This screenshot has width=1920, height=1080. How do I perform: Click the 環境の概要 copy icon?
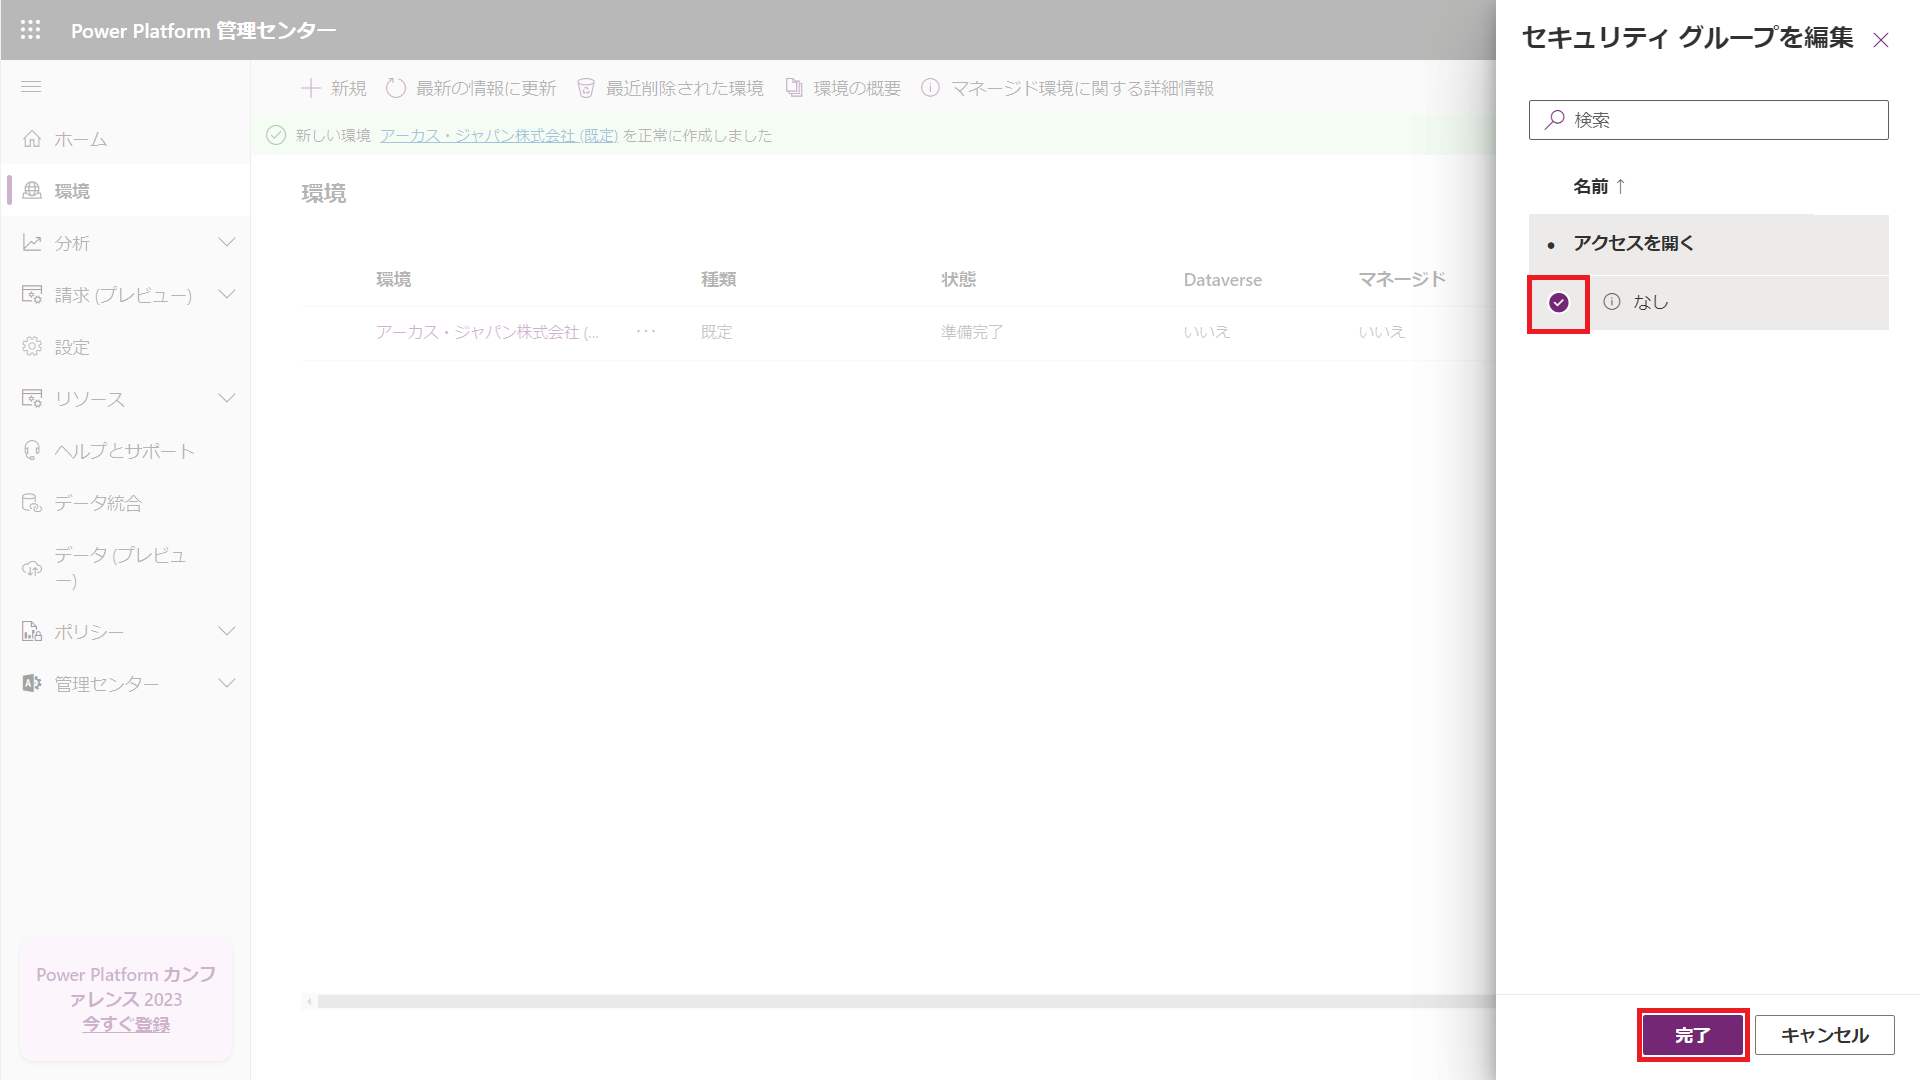[x=794, y=88]
